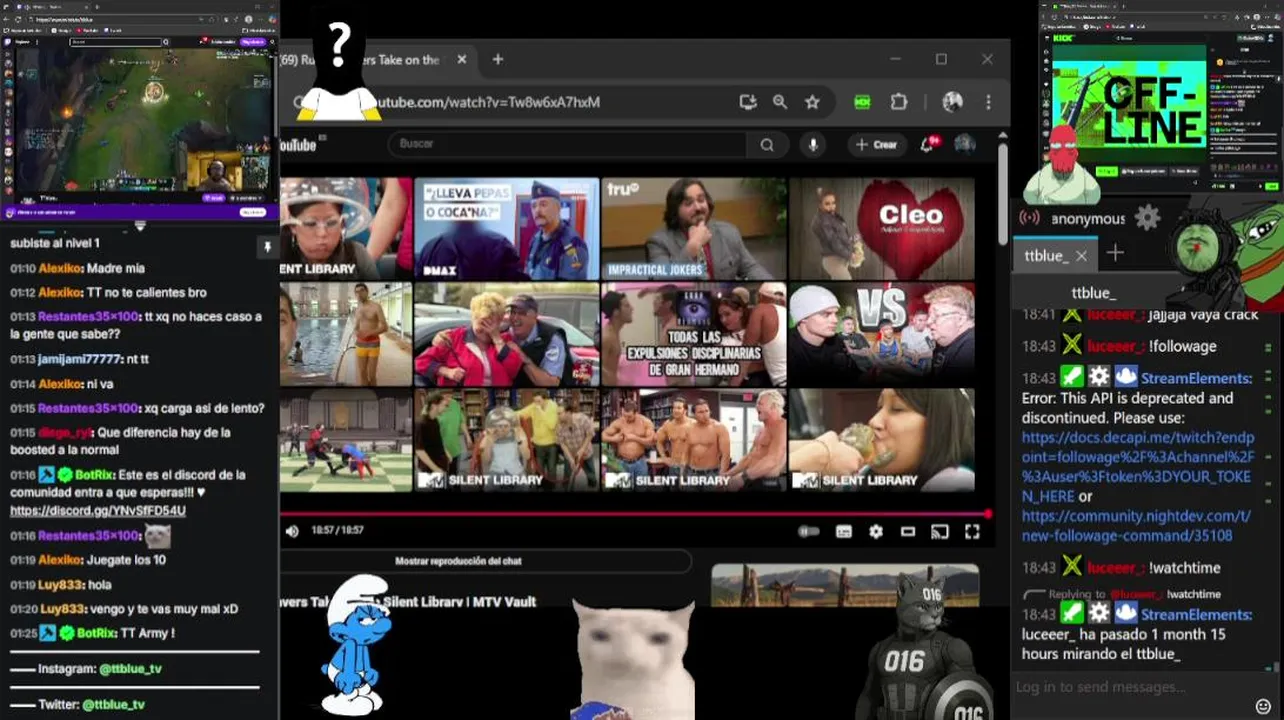Click the 18:57 / 18:57 time display
1284x720 pixels.
(337, 531)
